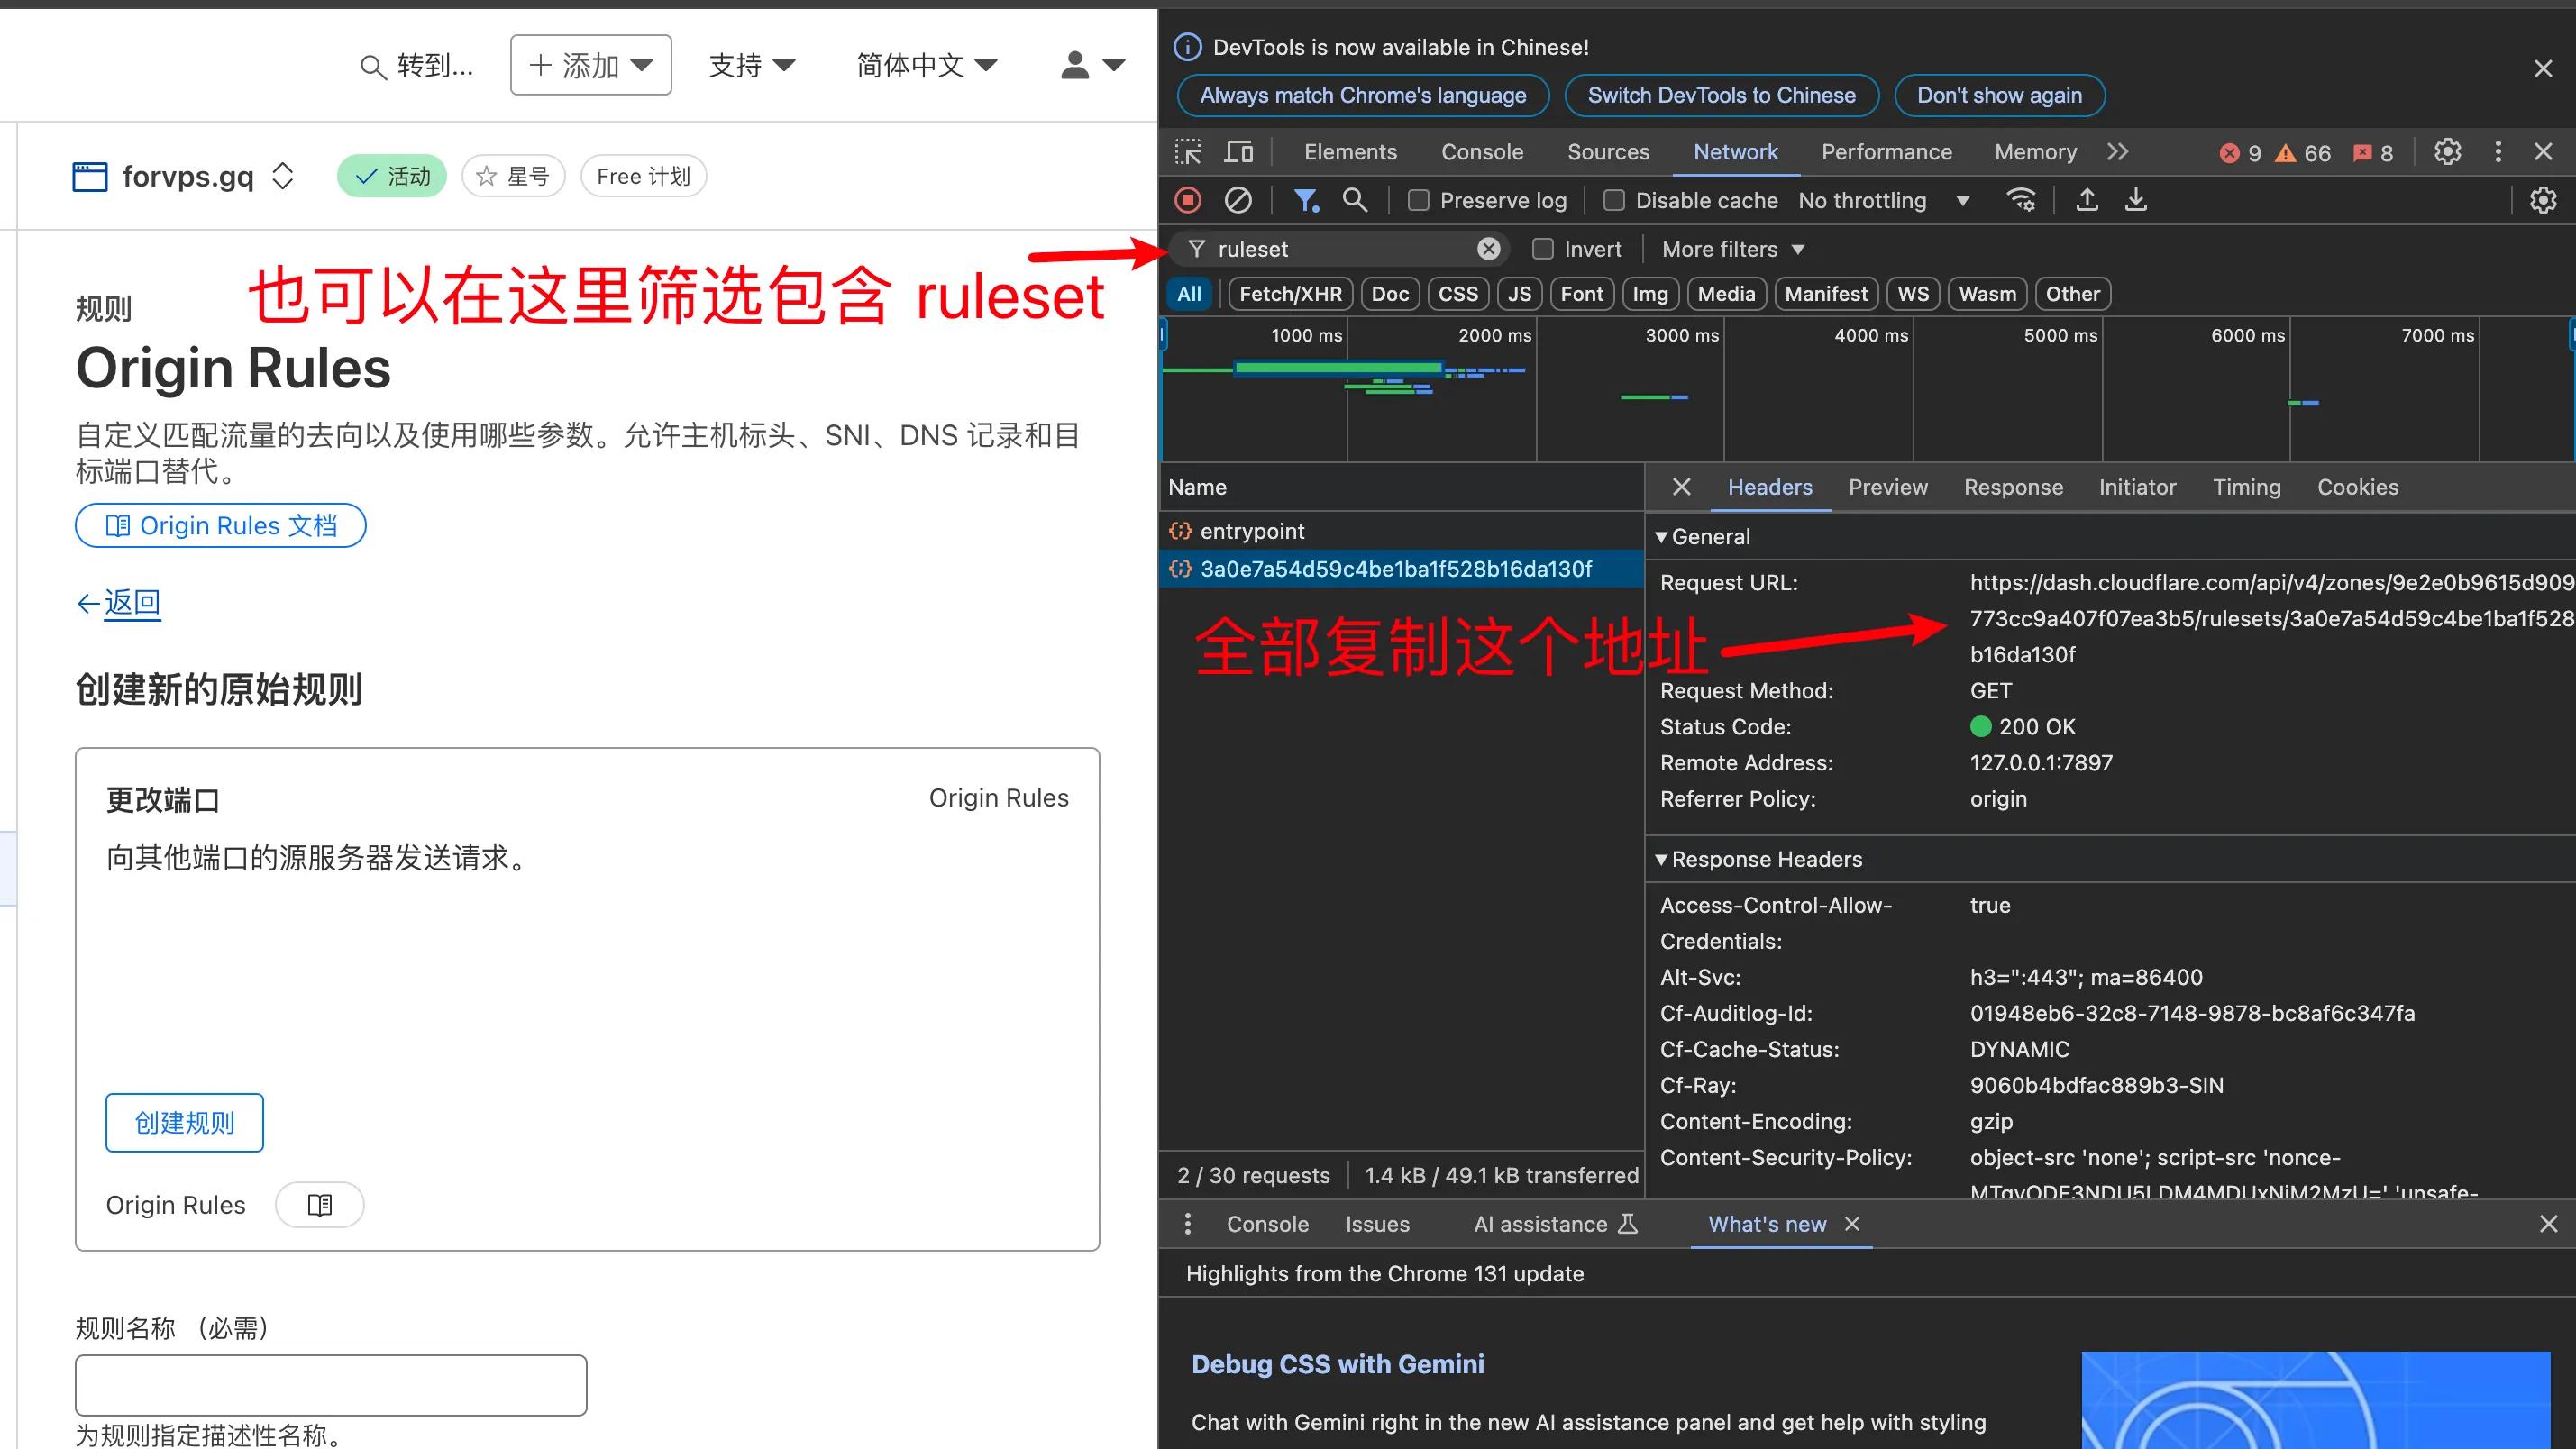This screenshot has width=2576, height=1449.
Task: Open the 简体中文 language dropdown
Action: (x=927, y=65)
